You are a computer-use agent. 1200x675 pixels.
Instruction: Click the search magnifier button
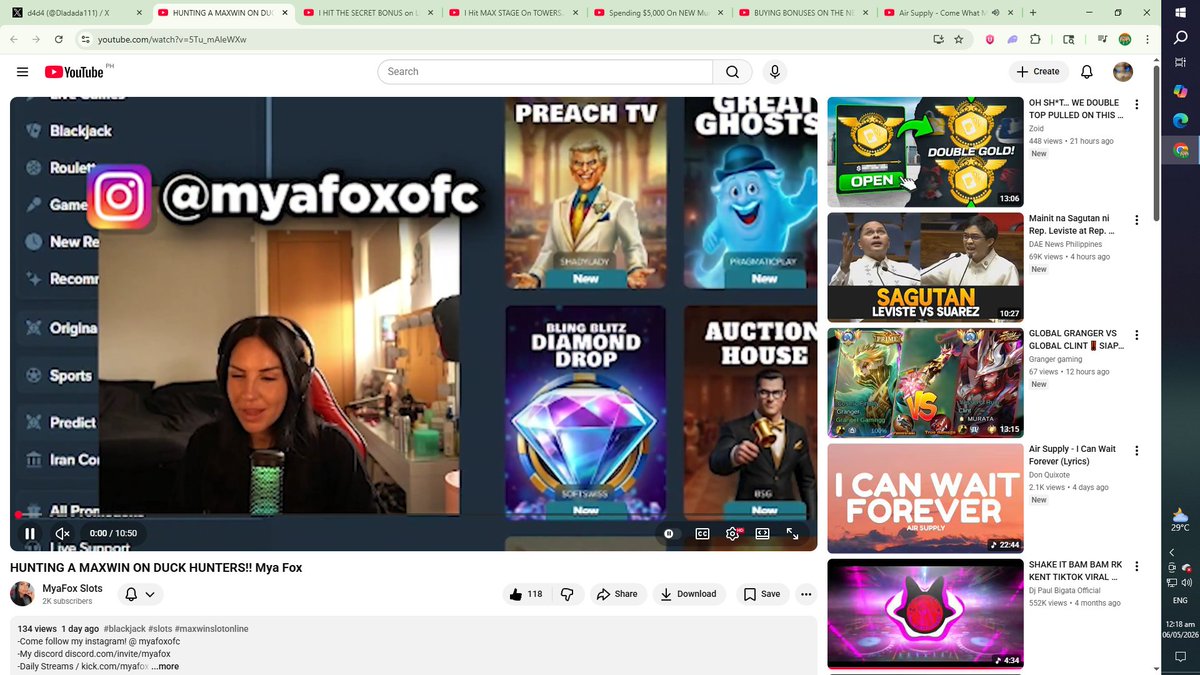732,72
